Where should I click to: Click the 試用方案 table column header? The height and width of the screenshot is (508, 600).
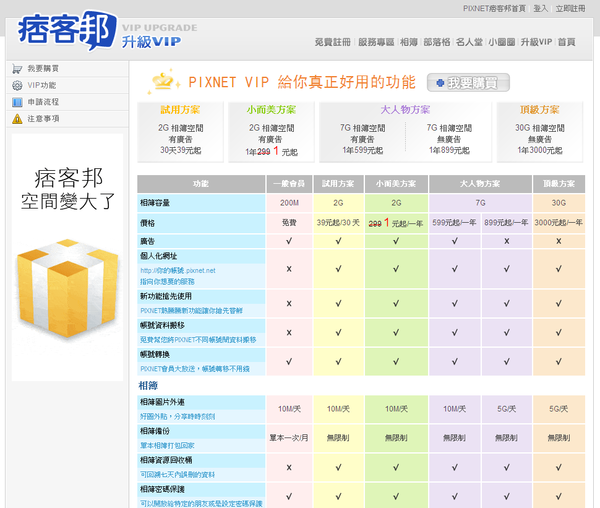(x=338, y=184)
